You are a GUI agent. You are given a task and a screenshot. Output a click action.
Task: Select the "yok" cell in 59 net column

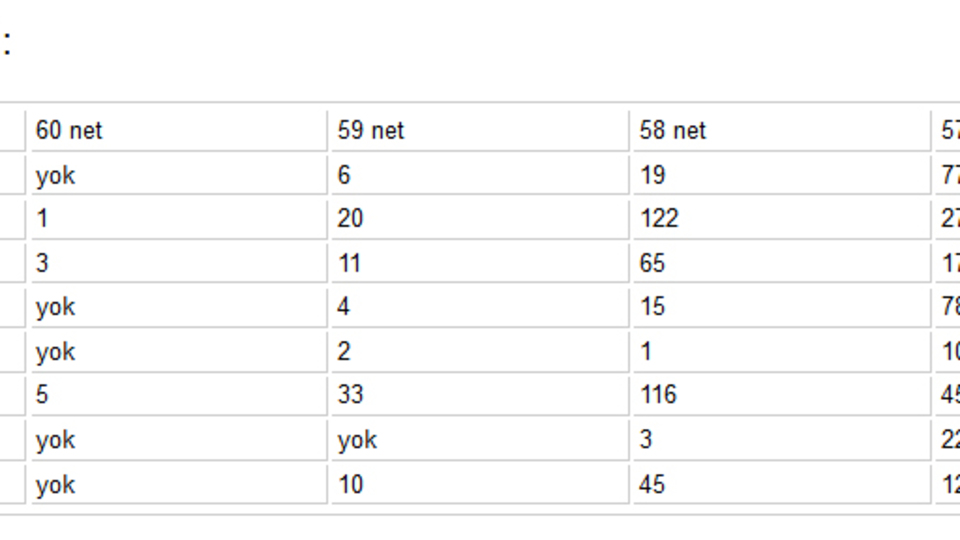tap(357, 440)
